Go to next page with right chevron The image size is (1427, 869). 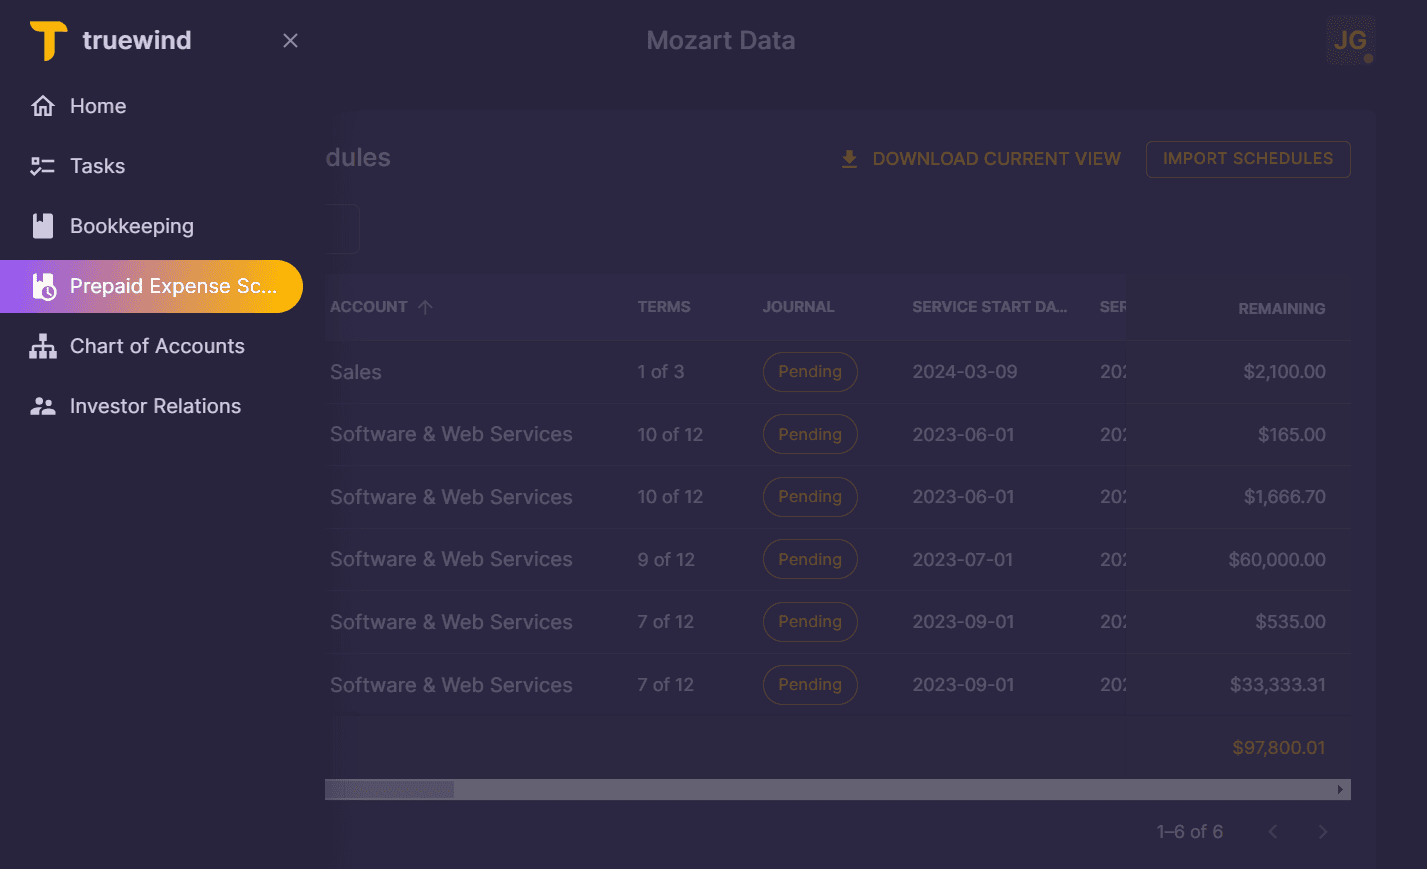[x=1322, y=831]
